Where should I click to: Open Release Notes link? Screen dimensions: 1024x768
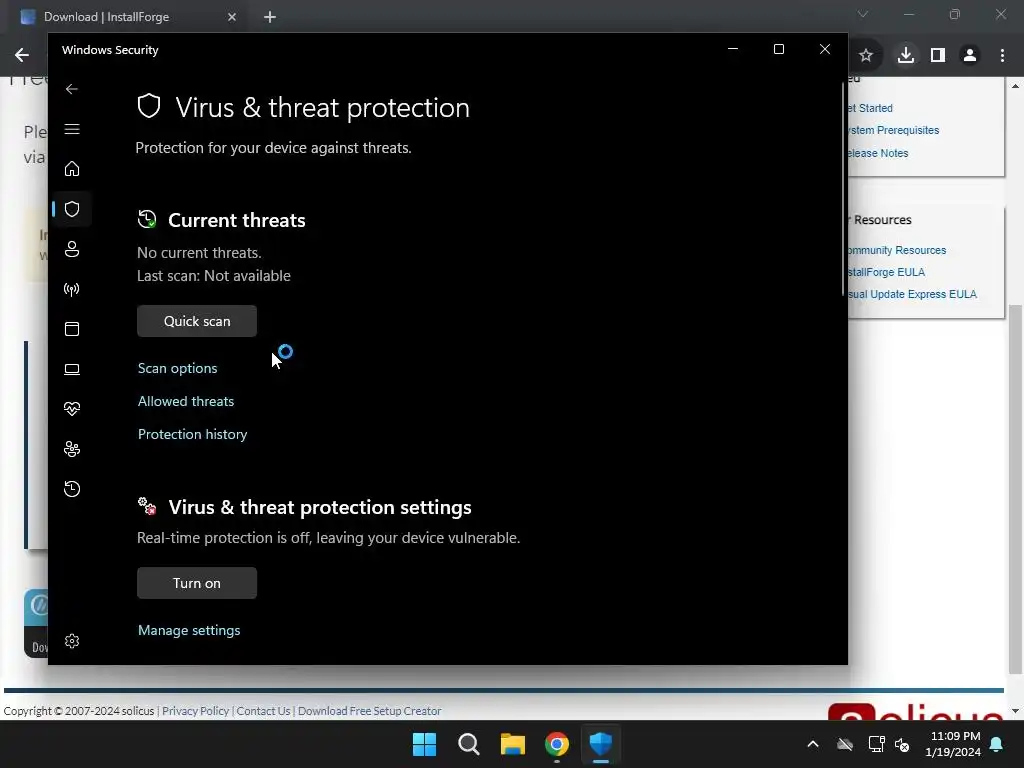coord(878,153)
